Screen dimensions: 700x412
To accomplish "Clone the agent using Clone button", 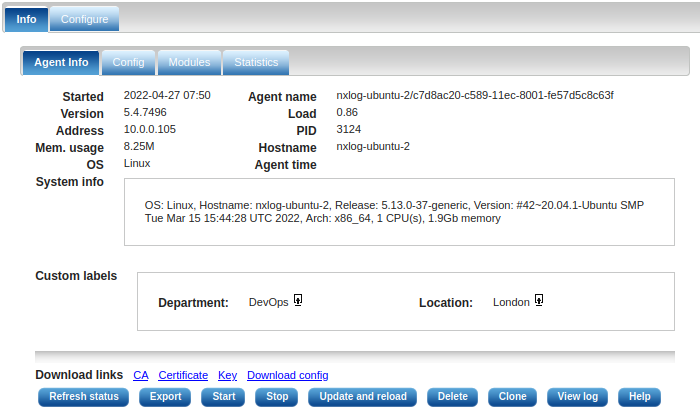I will tap(512, 397).
